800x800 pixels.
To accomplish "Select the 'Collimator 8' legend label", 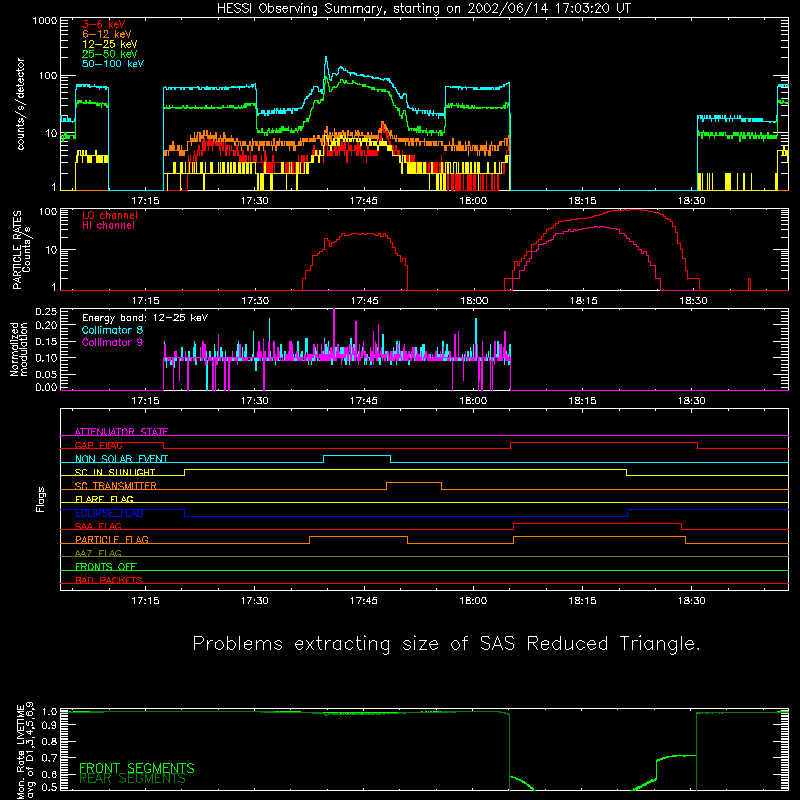I will (112, 330).
